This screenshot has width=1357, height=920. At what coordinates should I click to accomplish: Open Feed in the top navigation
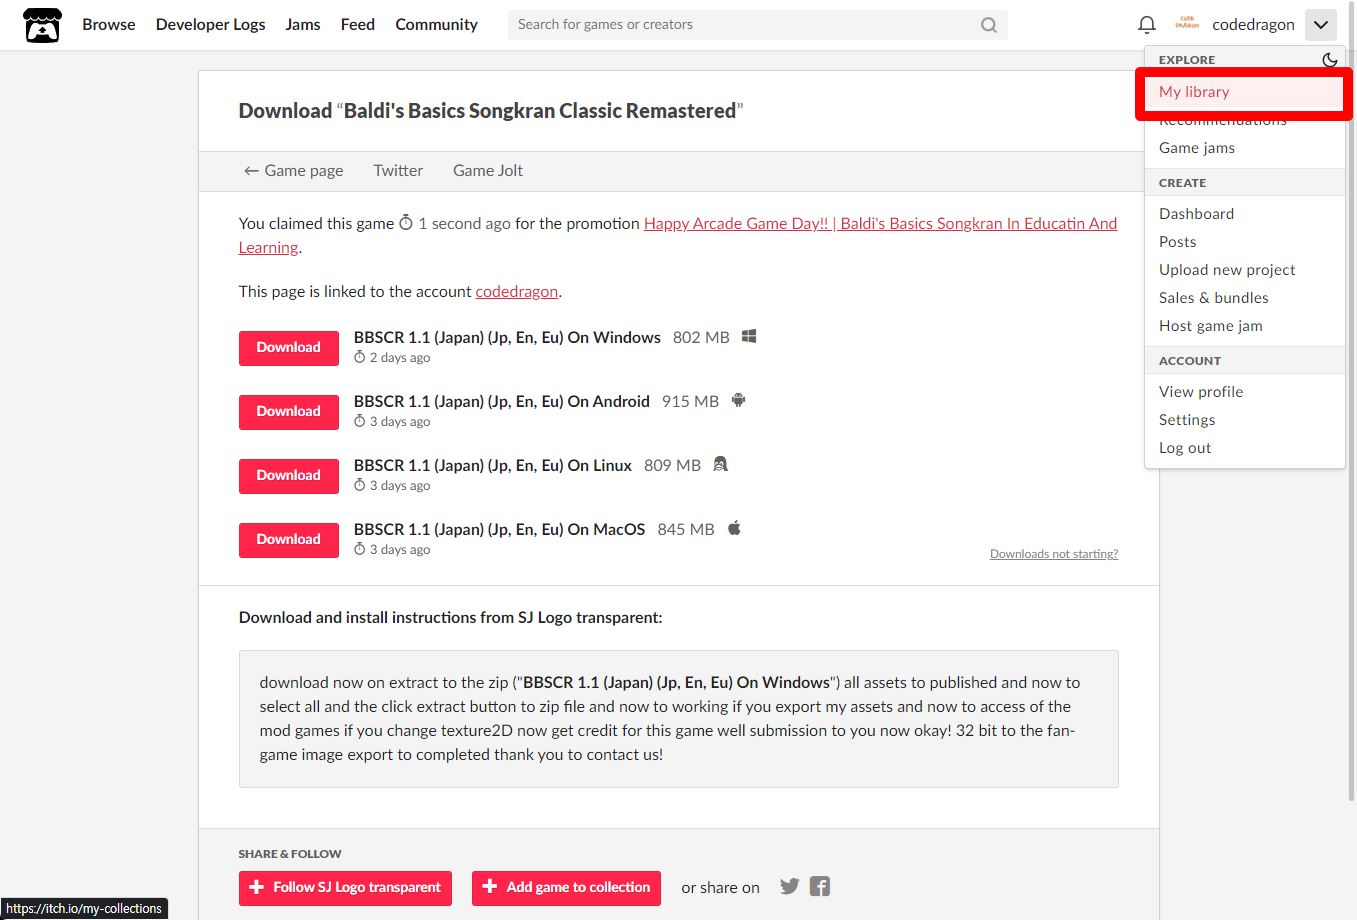pyautogui.click(x=358, y=25)
